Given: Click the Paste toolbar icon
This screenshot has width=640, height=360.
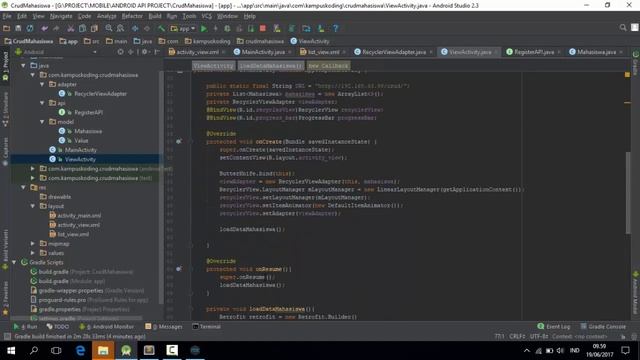Looking at the screenshot, I should pyautogui.click(x=94, y=28).
